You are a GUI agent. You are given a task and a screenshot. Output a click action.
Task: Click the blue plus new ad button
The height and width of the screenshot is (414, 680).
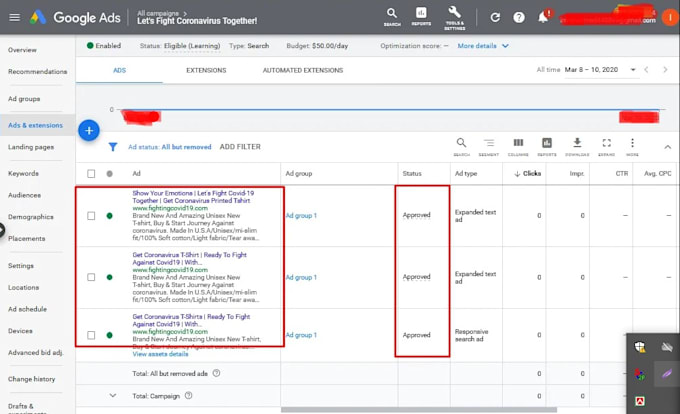[89, 130]
